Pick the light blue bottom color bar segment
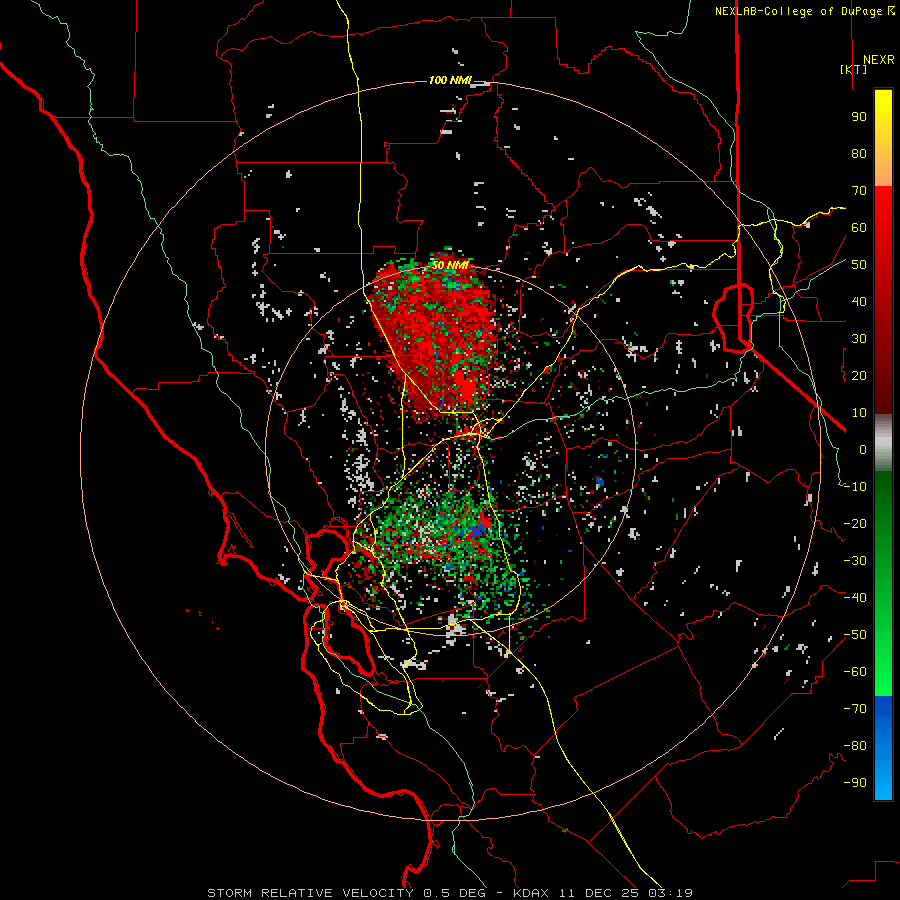The width and height of the screenshot is (900, 900). [x=883, y=778]
